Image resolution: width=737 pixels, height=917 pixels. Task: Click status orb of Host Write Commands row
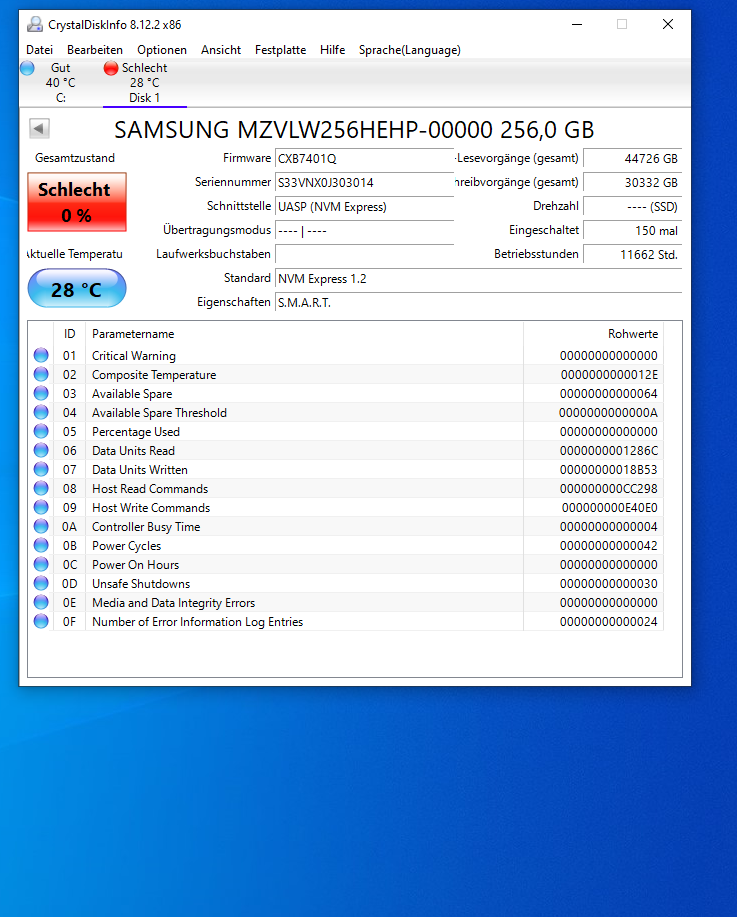pyautogui.click(x=41, y=507)
